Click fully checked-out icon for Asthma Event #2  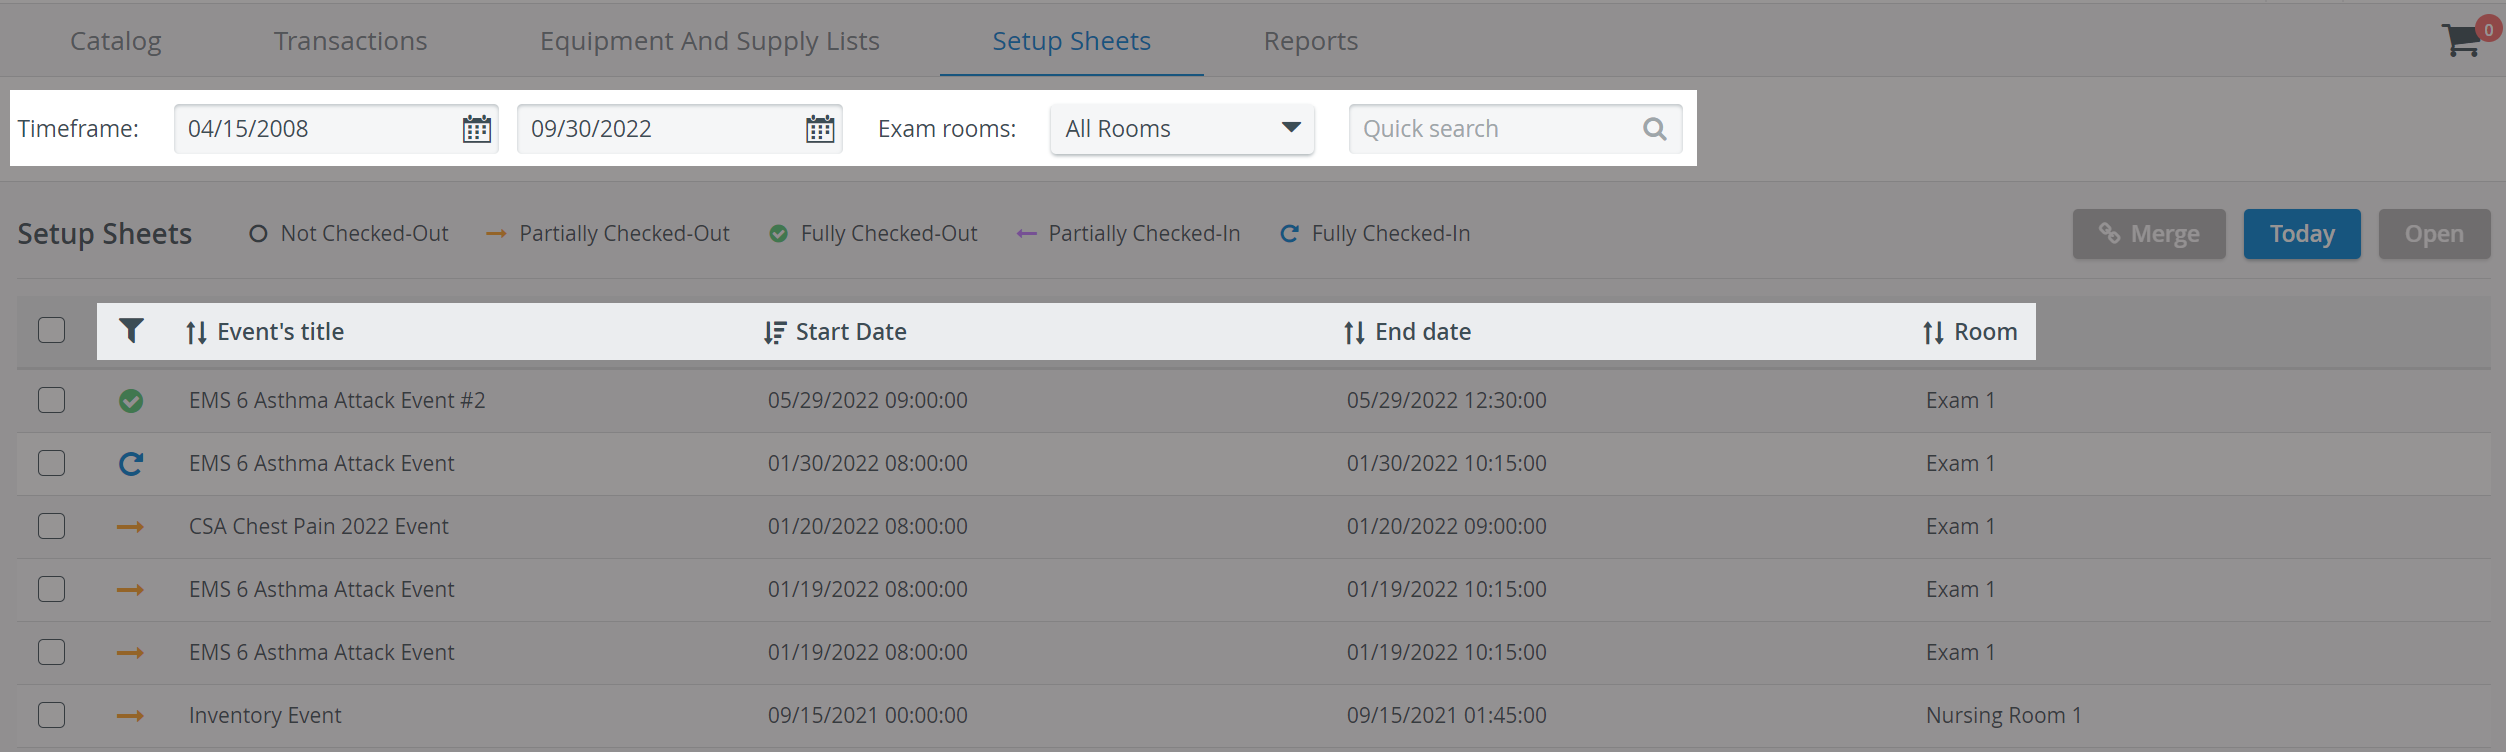131,401
